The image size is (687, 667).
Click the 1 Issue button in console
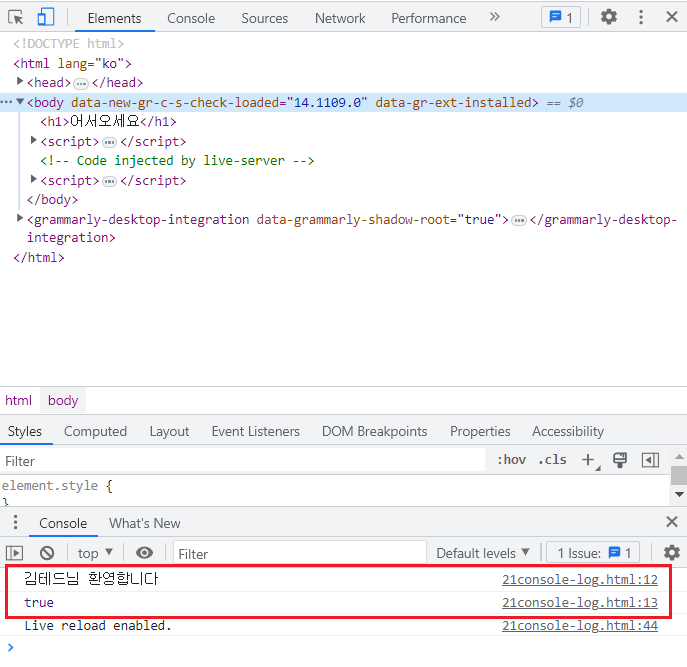coord(593,553)
